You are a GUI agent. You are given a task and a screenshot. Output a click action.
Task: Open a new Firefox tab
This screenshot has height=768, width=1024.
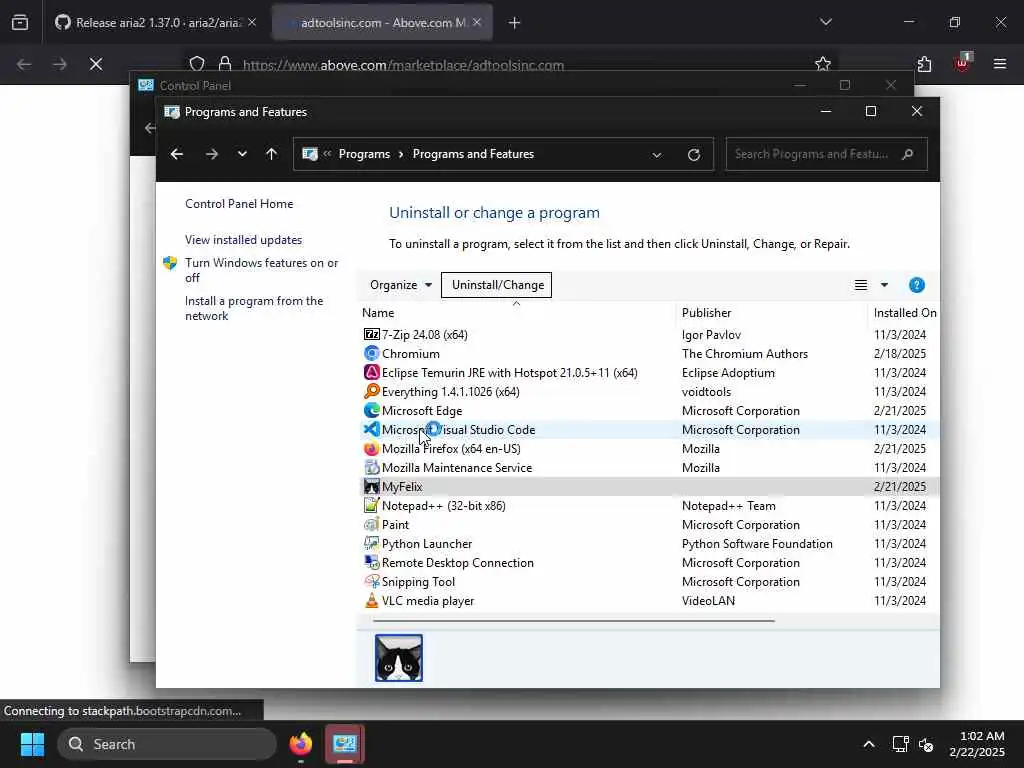point(515,23)
